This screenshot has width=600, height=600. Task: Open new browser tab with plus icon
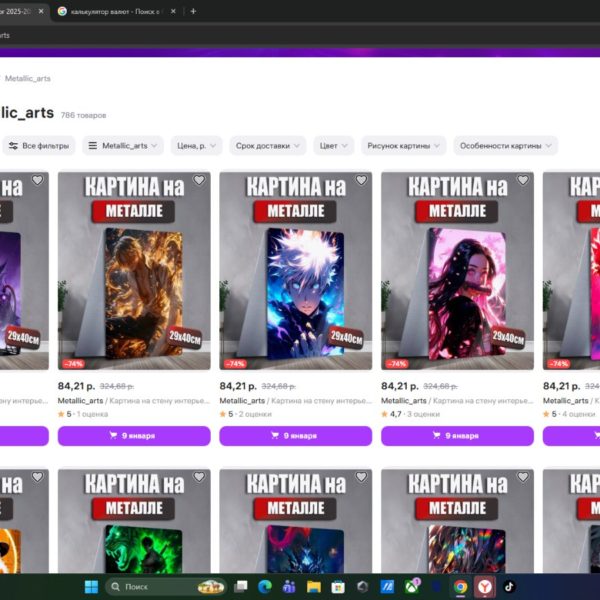(x=193, y=11)
